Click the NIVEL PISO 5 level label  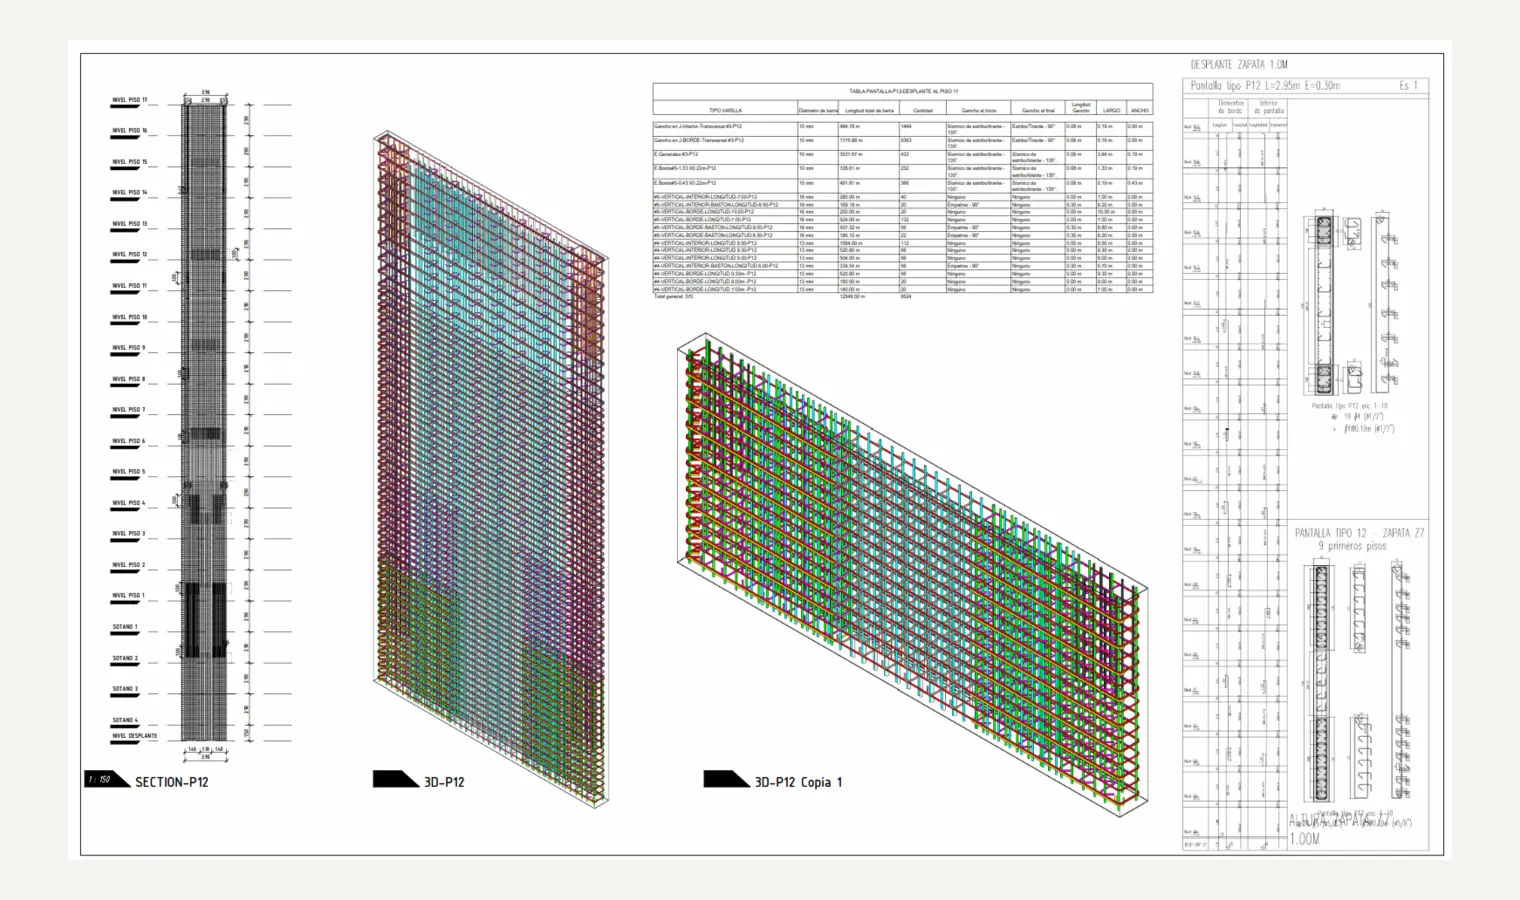click(128, 472)
